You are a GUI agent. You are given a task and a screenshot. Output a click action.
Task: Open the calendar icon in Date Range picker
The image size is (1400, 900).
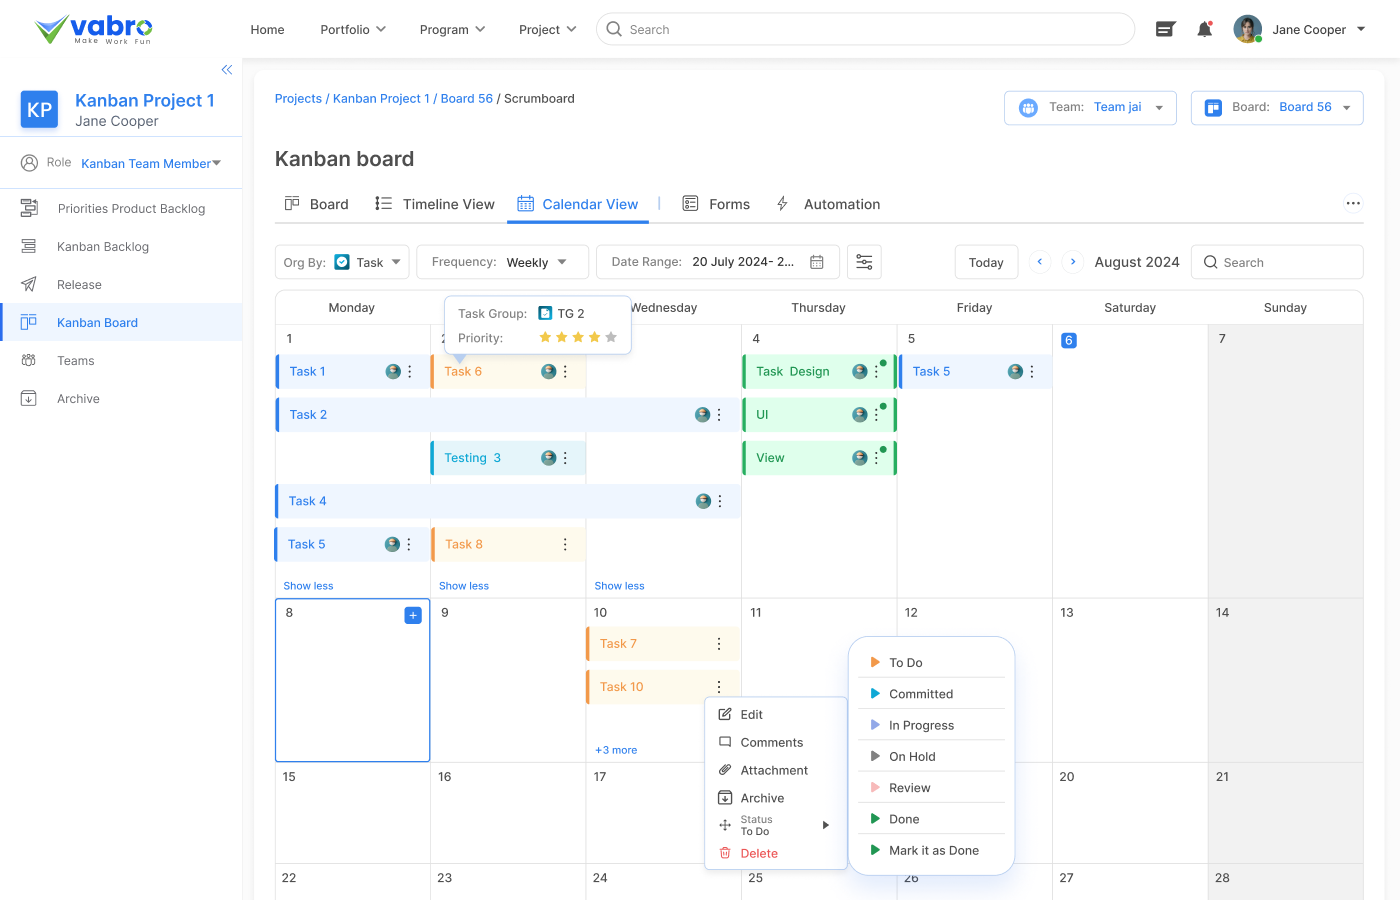[816, 261]
